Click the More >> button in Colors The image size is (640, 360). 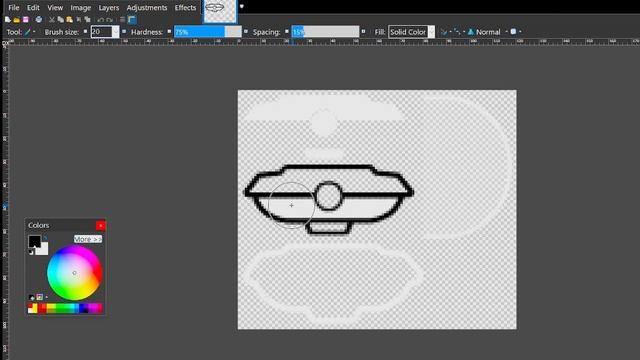(88, 239)
